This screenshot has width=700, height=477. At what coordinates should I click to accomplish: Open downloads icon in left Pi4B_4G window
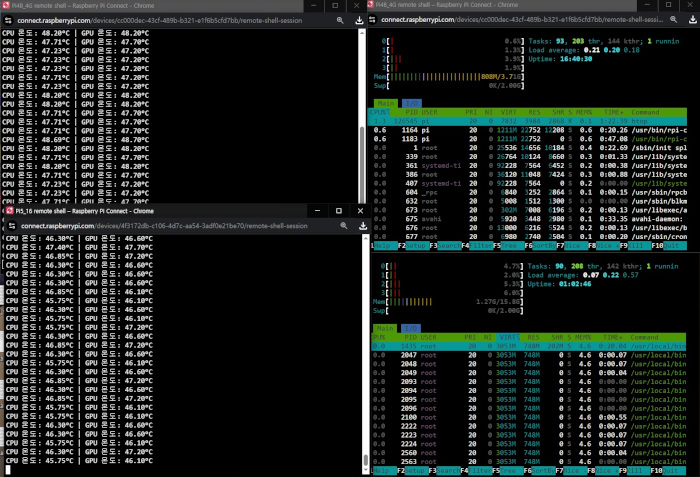point(359,21)
